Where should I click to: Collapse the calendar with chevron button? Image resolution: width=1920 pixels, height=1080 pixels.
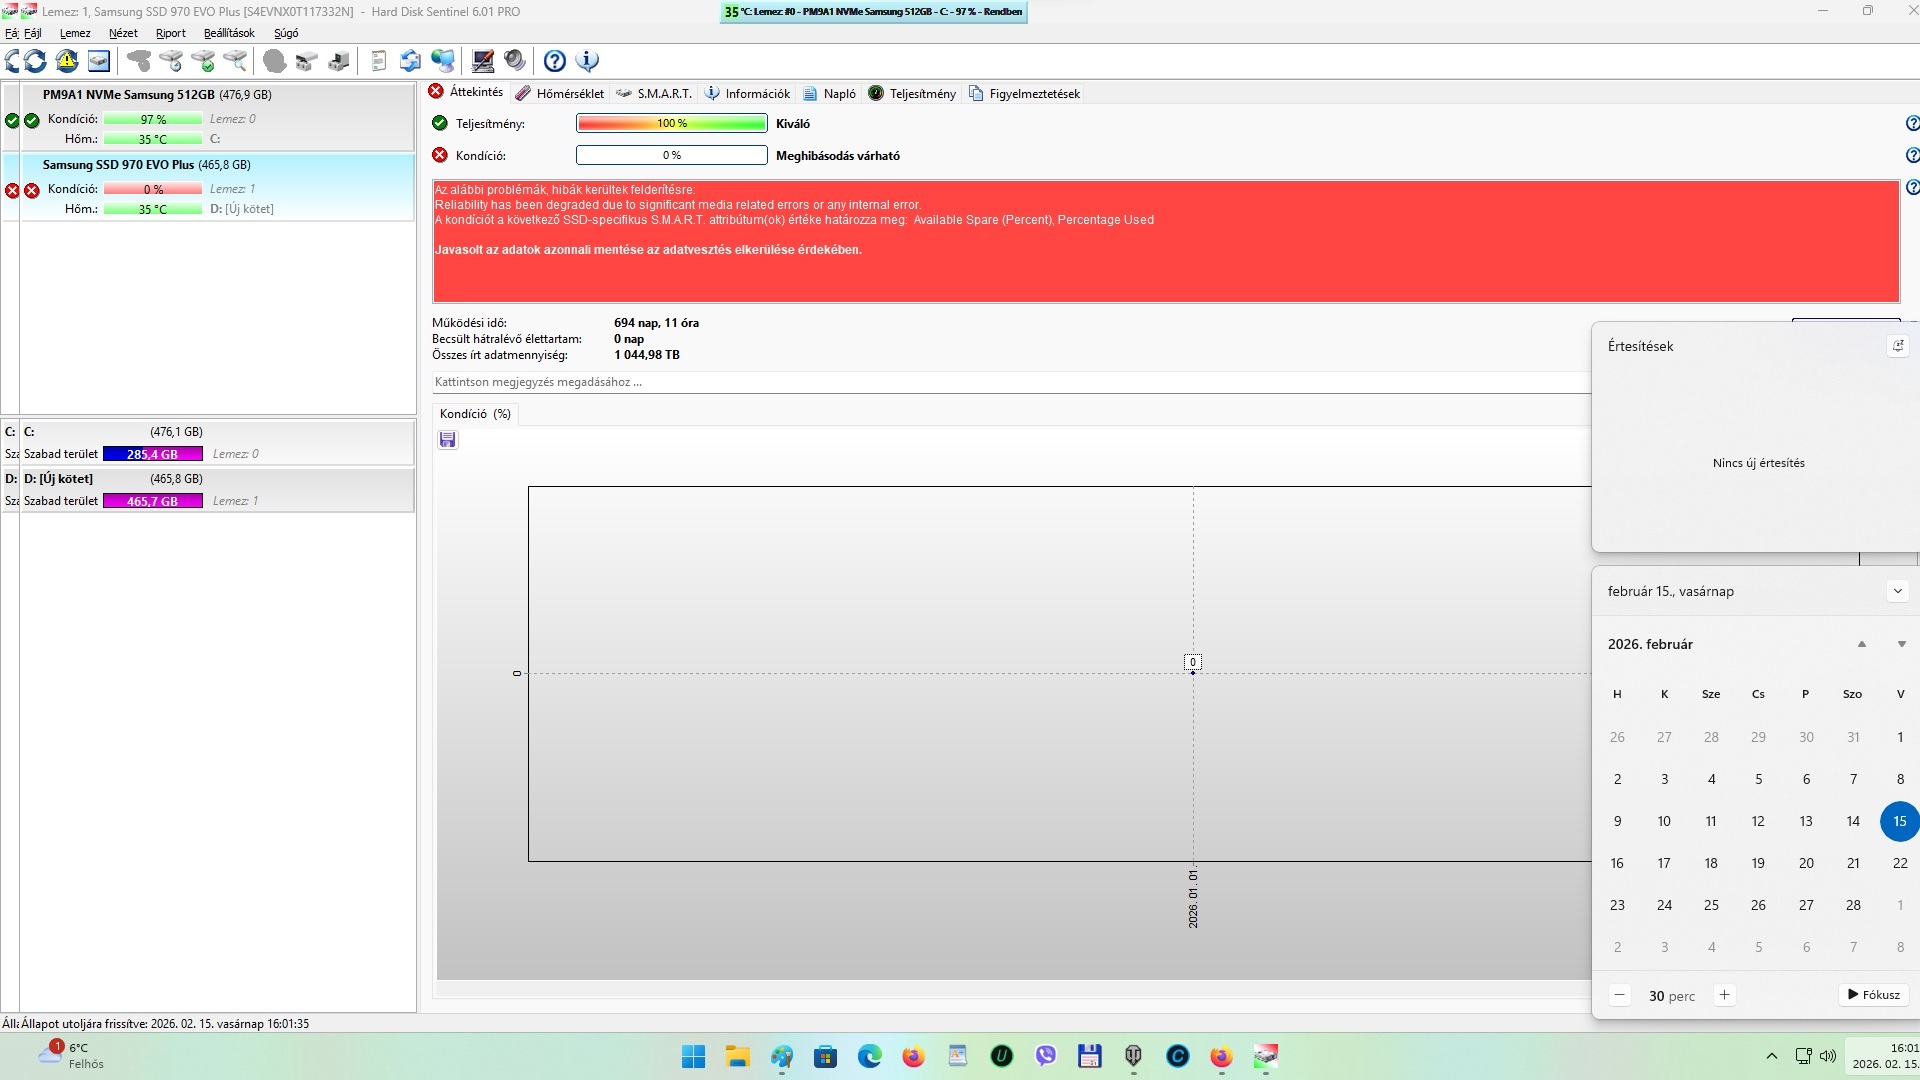(1897, 591)
